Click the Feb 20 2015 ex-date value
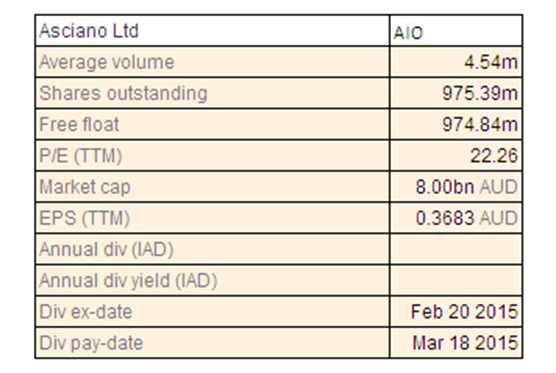 pos(465,312)
